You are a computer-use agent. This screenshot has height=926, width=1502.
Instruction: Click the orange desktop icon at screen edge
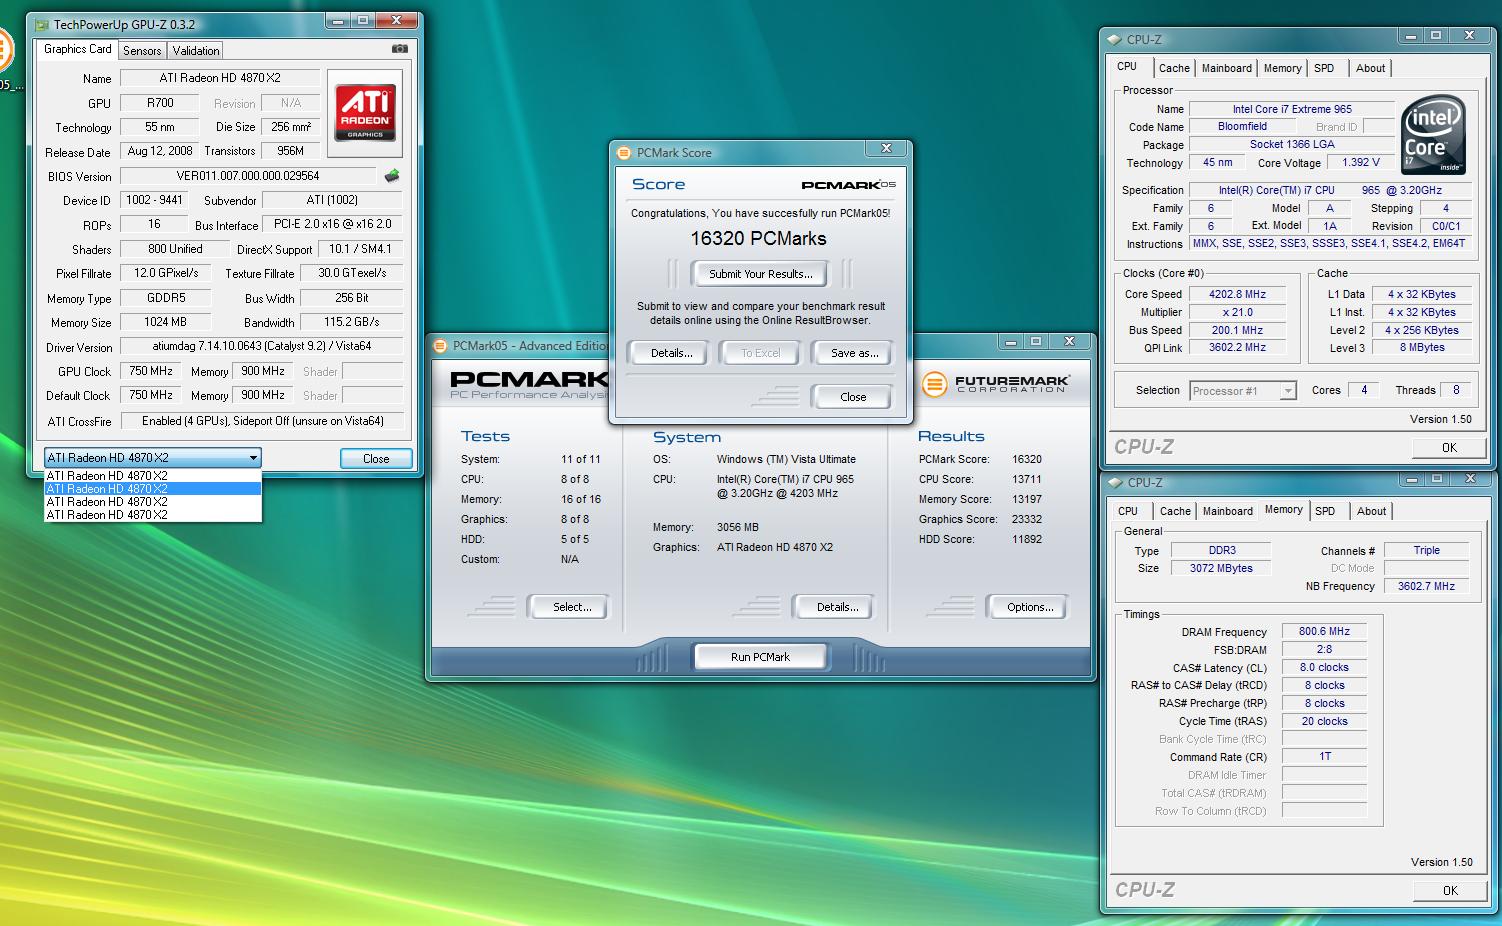tap(4, 51)
